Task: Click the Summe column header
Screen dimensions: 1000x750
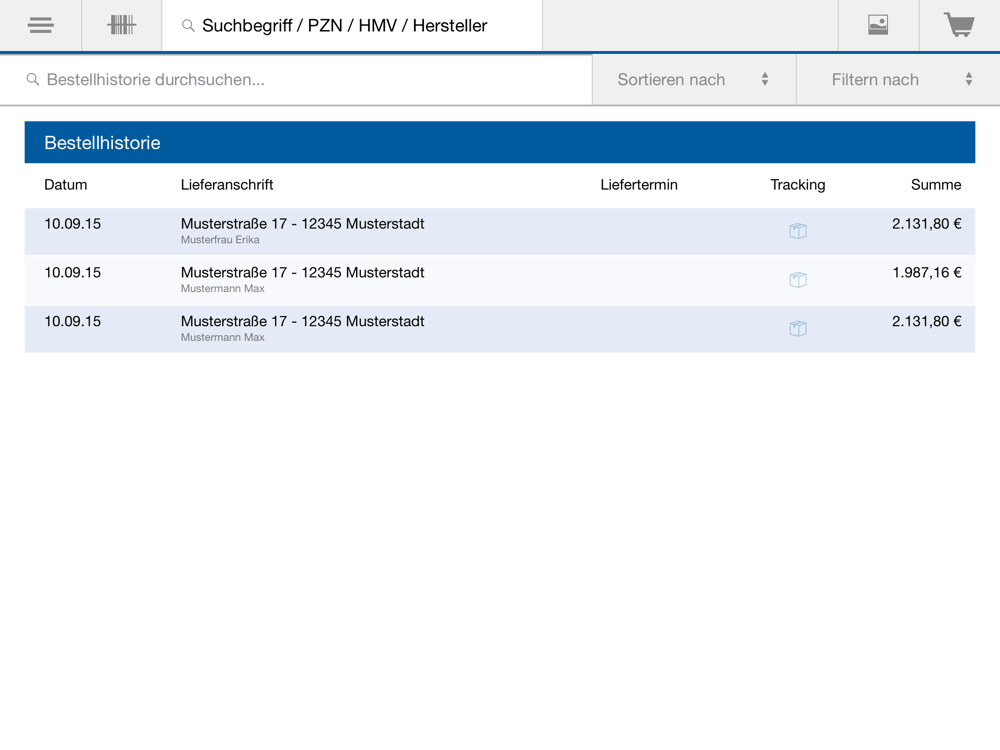Action: click(936, 185)
